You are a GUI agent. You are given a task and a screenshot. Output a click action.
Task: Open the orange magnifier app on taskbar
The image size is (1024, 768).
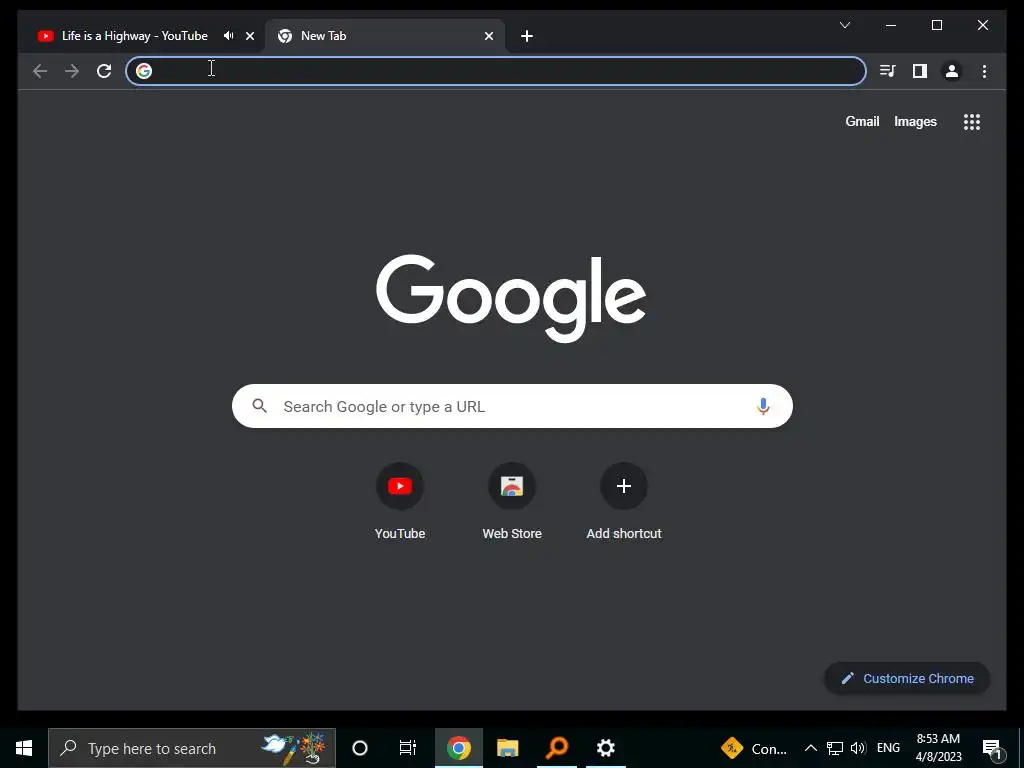tap(557, 748)
